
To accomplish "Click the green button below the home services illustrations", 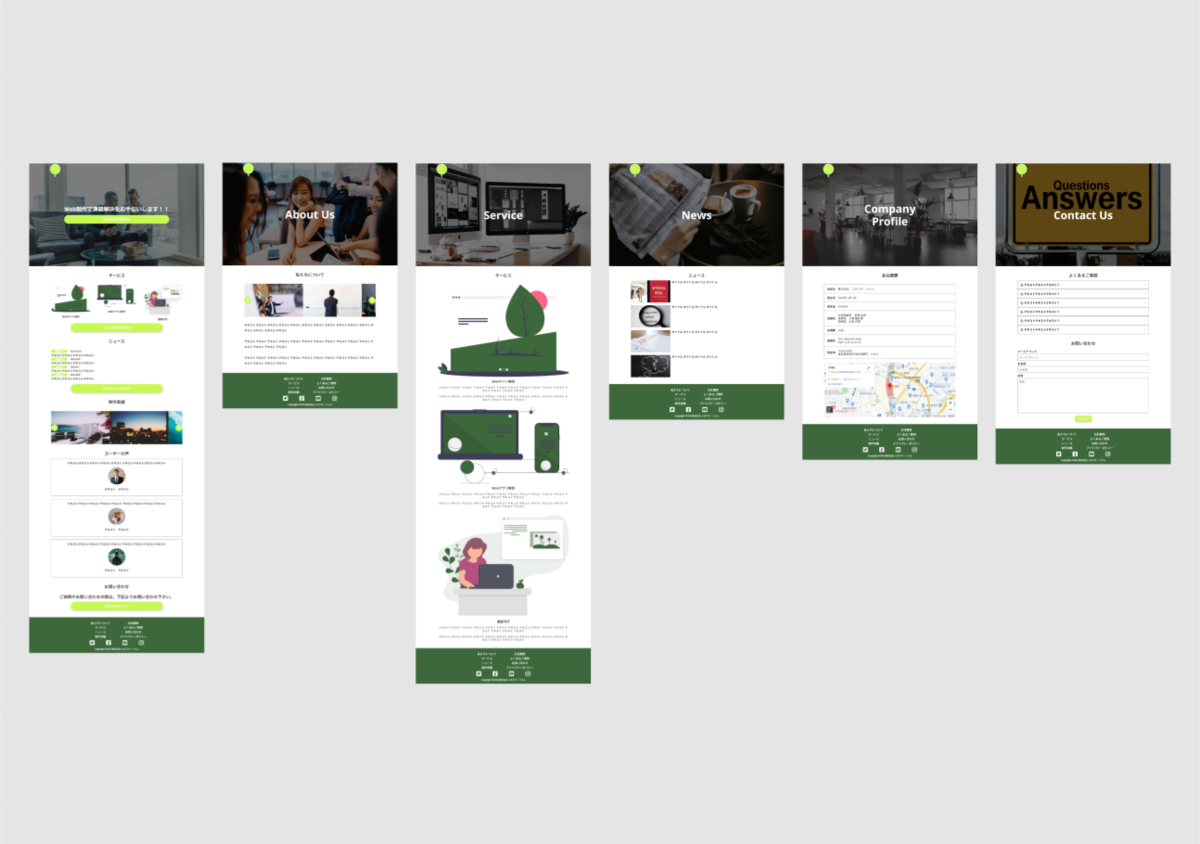I will pos(116,327).
